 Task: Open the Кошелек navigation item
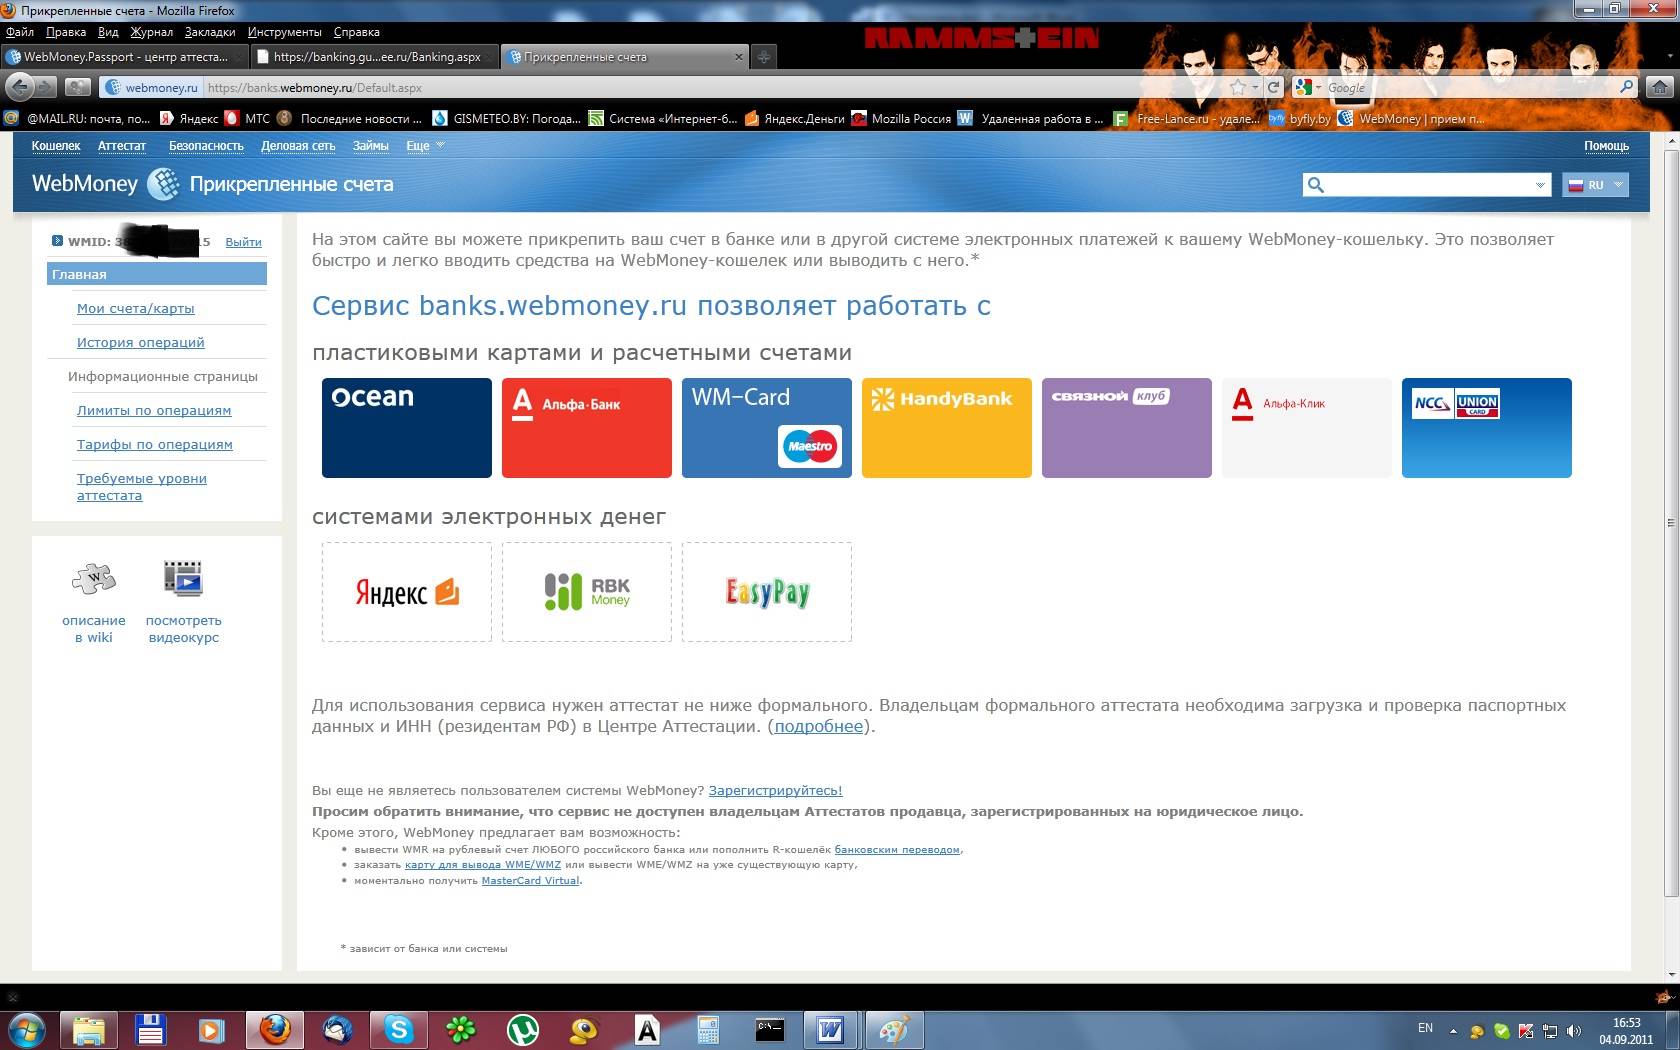click(x=56, y=146)
